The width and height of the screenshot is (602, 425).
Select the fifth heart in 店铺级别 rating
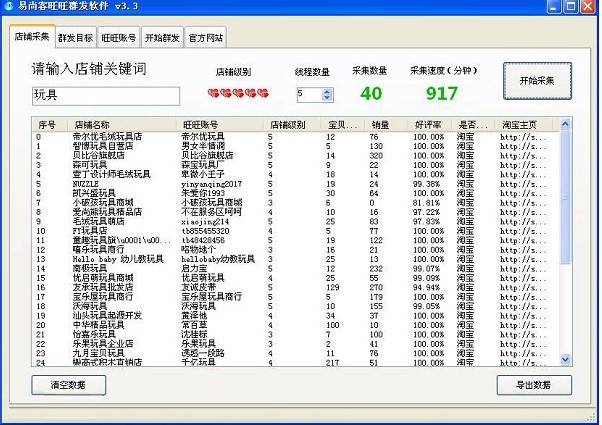coord(263,93)
